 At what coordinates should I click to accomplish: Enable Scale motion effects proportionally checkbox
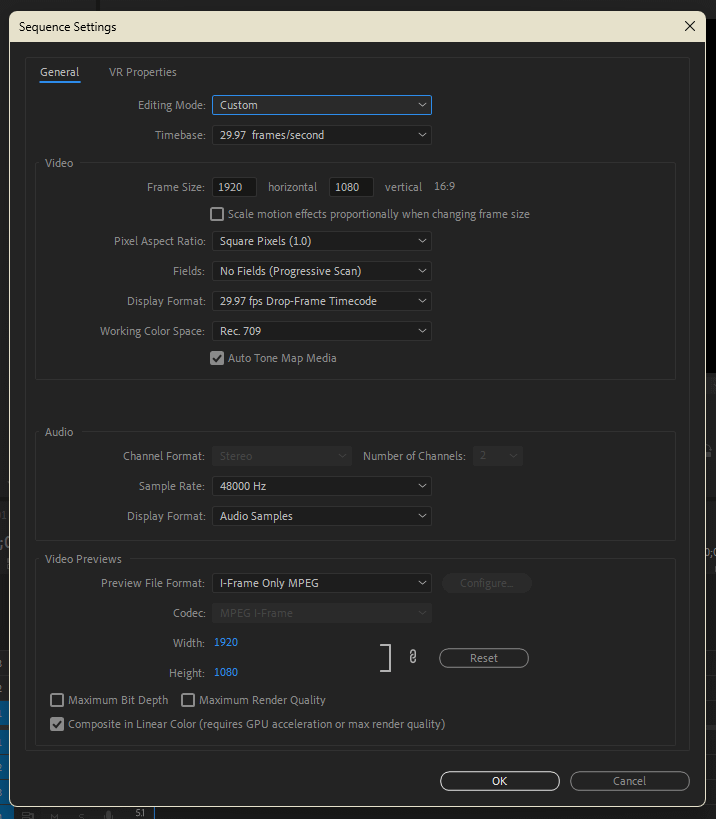[217, 214]
